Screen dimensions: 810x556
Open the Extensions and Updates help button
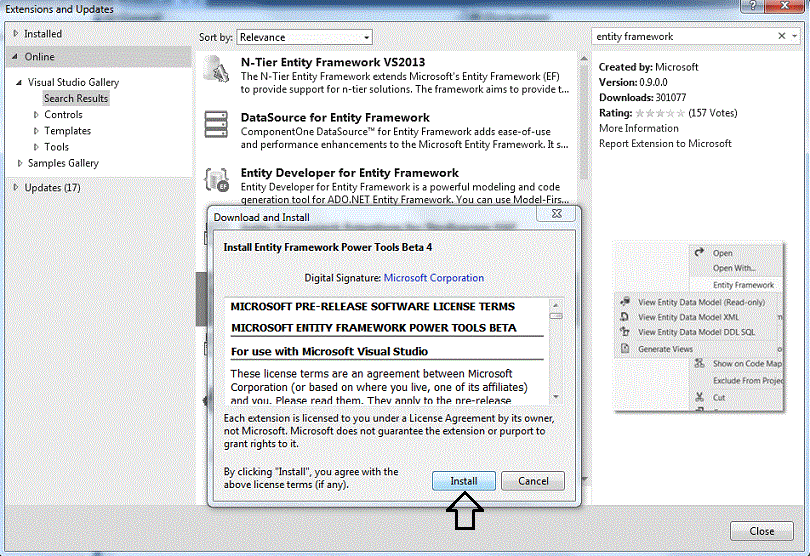(x=752, y=6)
